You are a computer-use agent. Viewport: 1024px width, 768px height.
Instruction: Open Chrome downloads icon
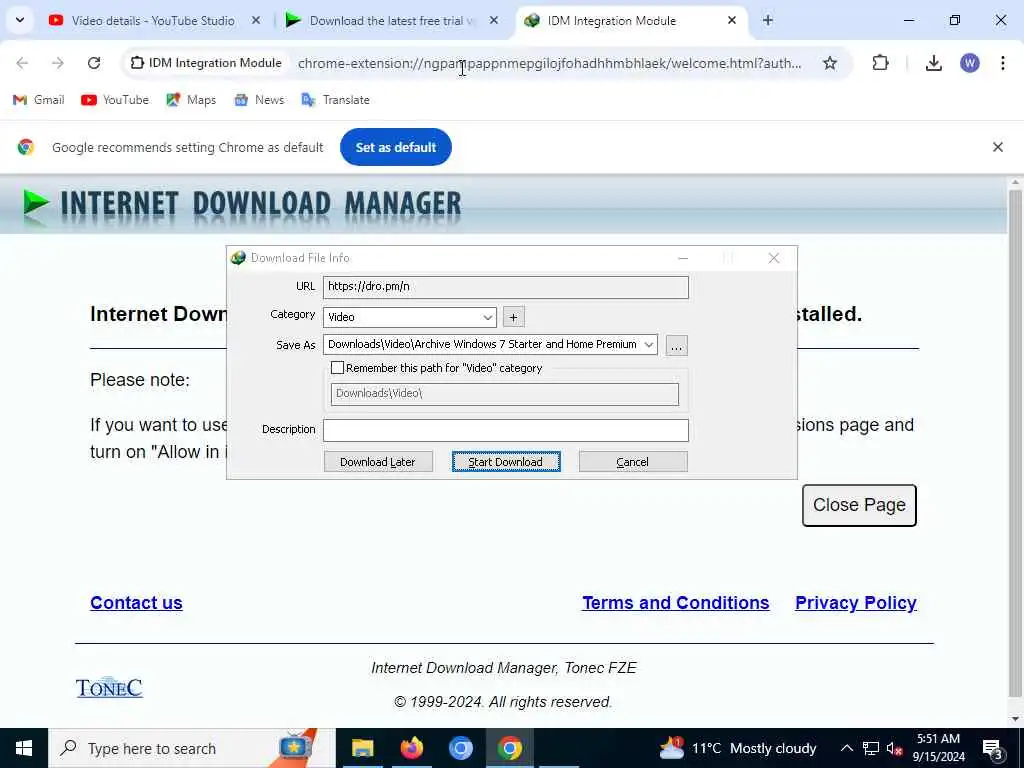(934, 63)
